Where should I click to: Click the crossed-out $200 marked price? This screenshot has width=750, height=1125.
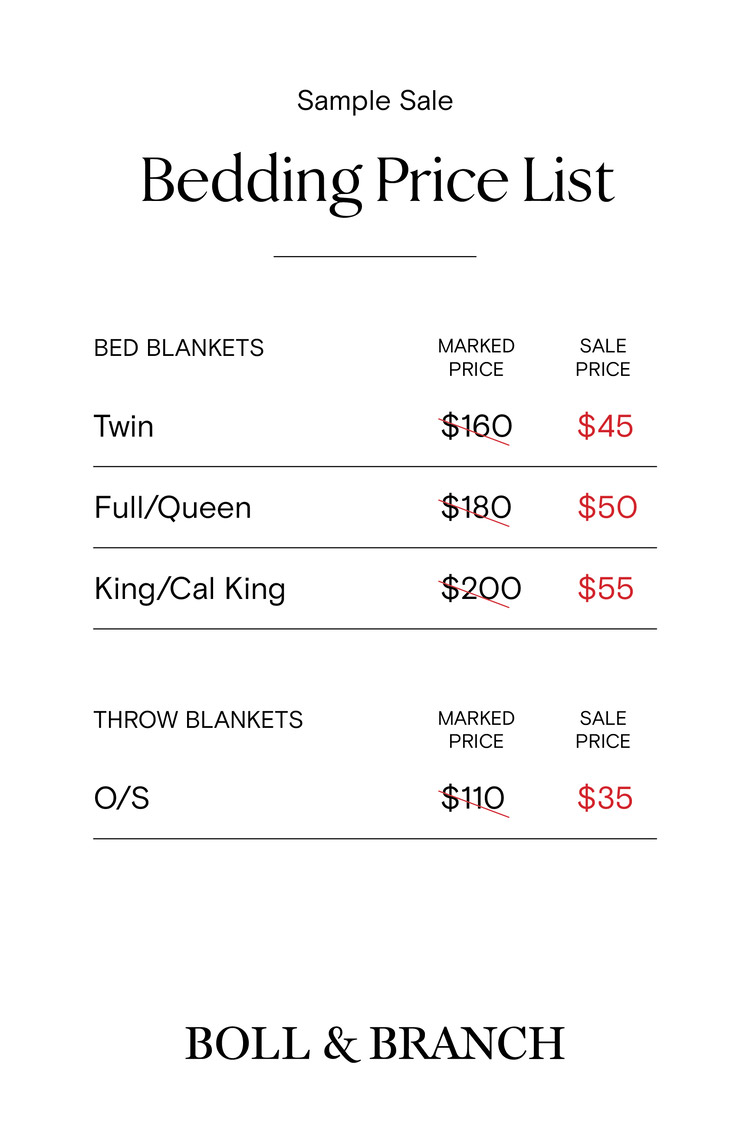click(x=480, y=589)
